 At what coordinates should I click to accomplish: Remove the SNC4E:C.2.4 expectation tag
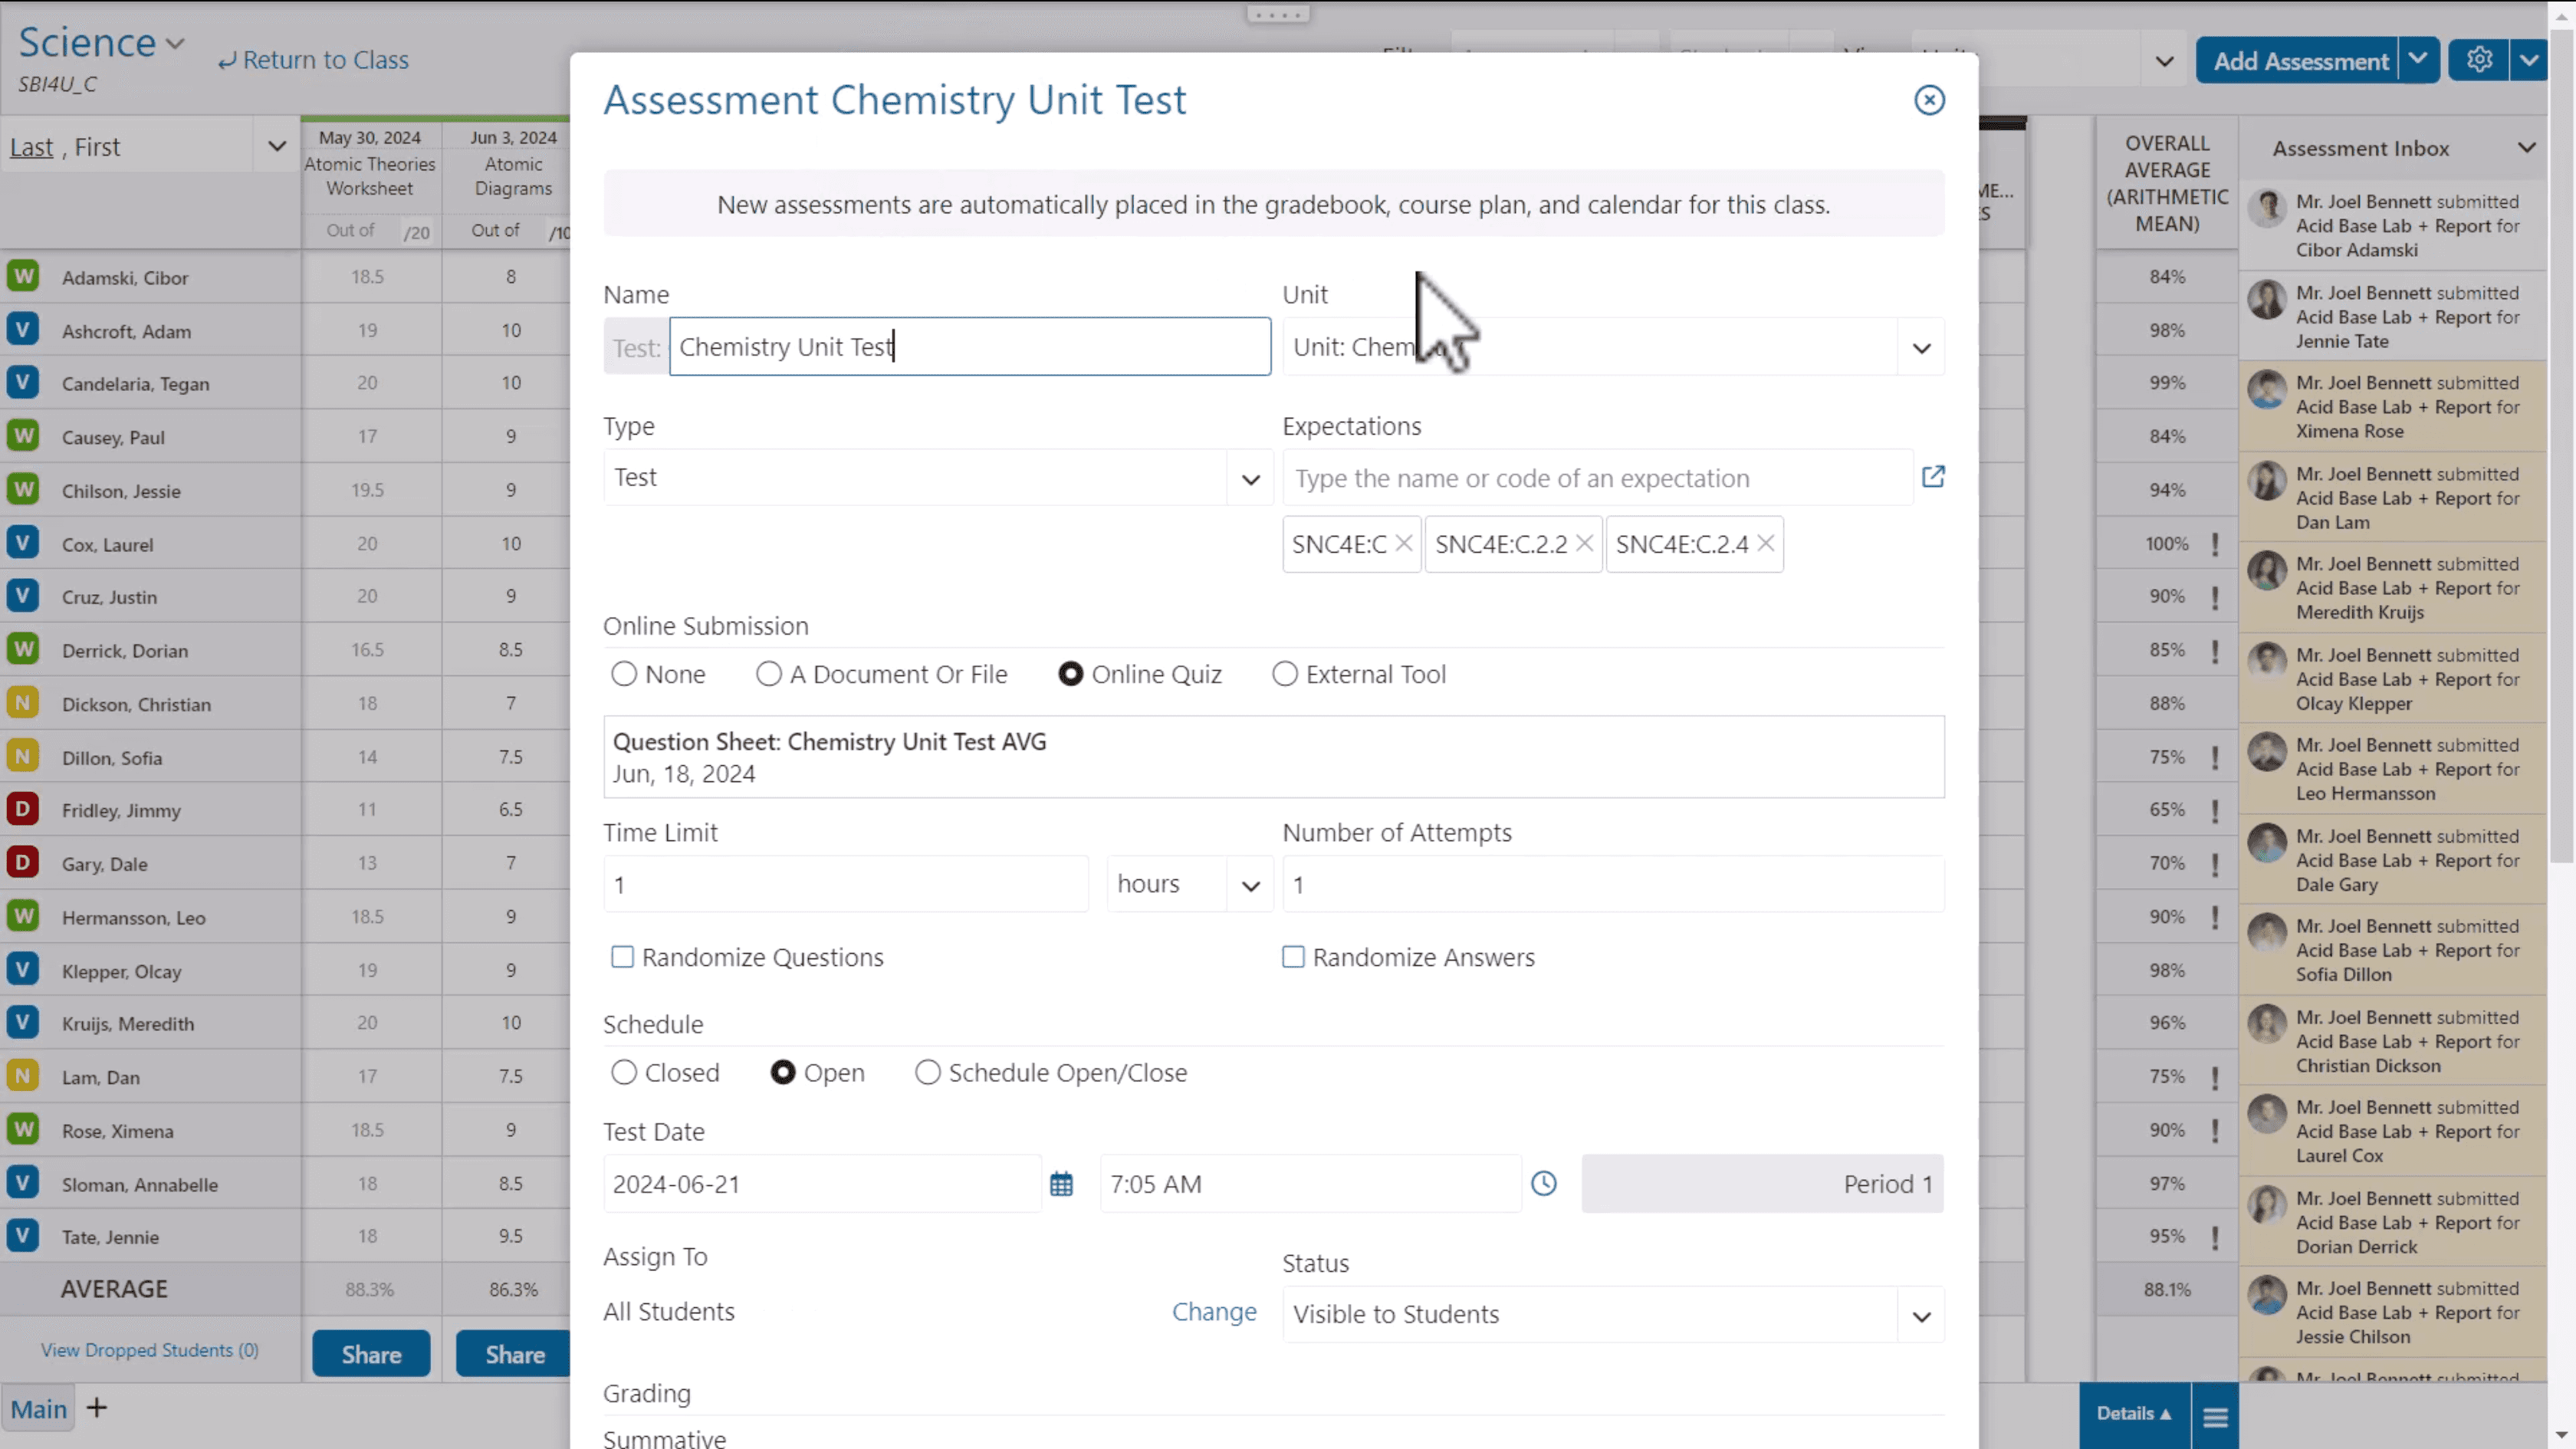point(1765,543)
